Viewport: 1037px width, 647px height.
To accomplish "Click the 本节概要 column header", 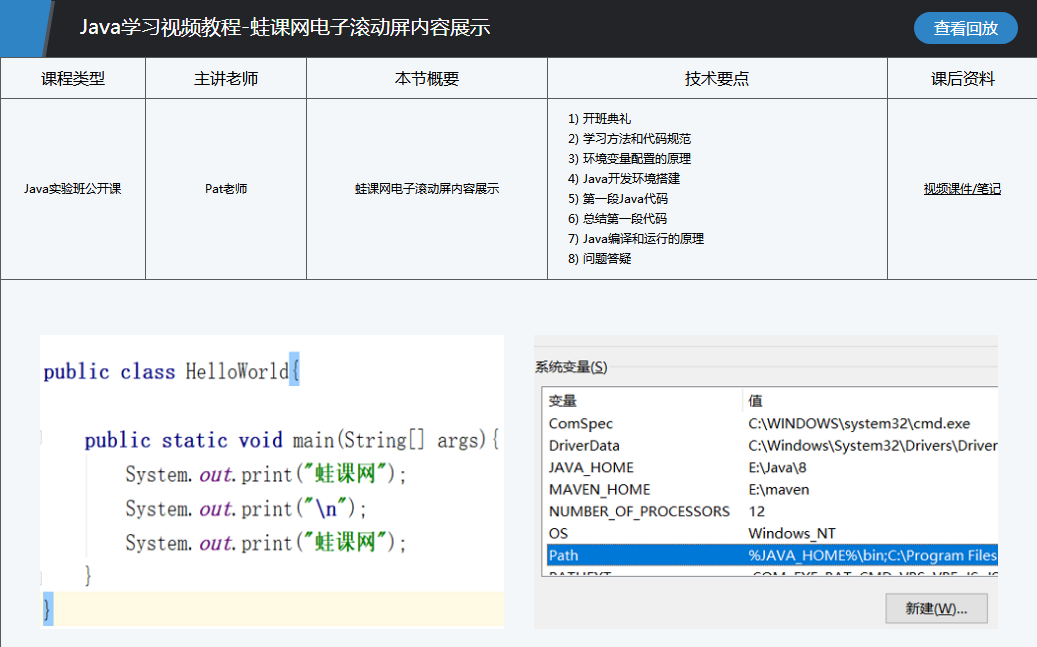I will (427, 79).
